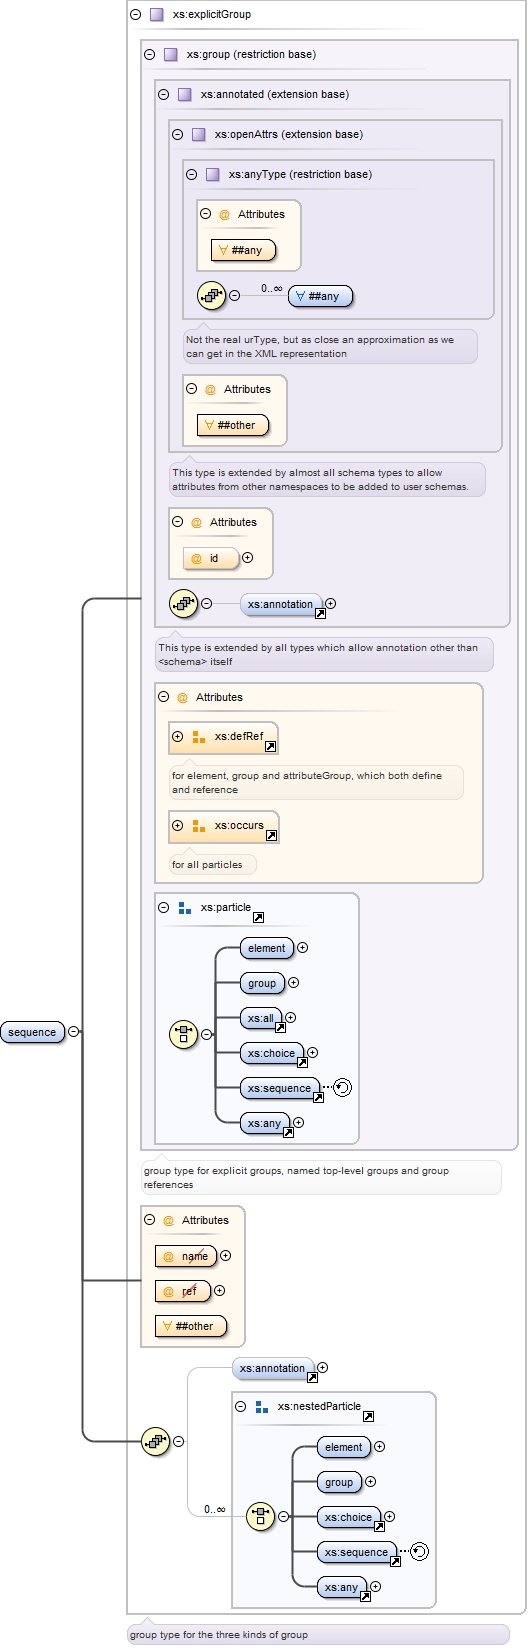The width and height of the screenshot is (528, 1648).
Task: Open the xs:nestedParticle group link arrow
Action: [368, 1416]
